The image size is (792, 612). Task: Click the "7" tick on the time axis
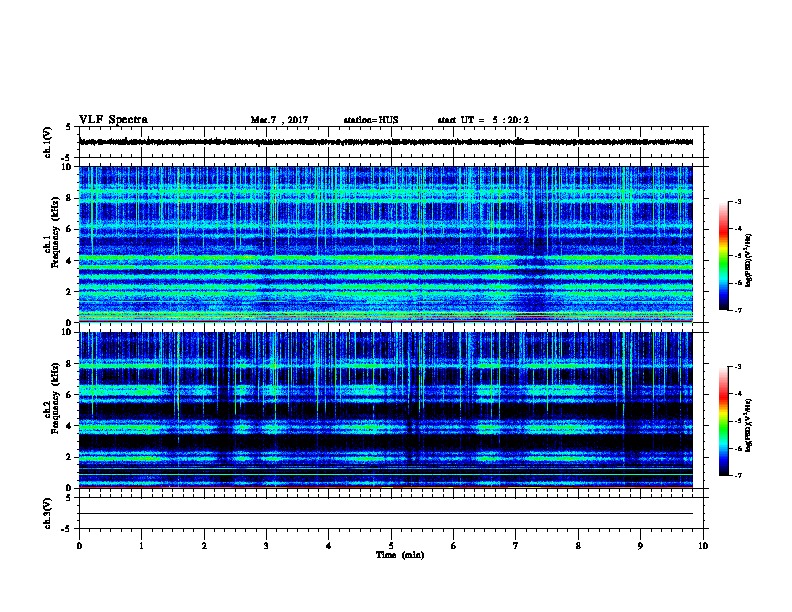[516, 546]
